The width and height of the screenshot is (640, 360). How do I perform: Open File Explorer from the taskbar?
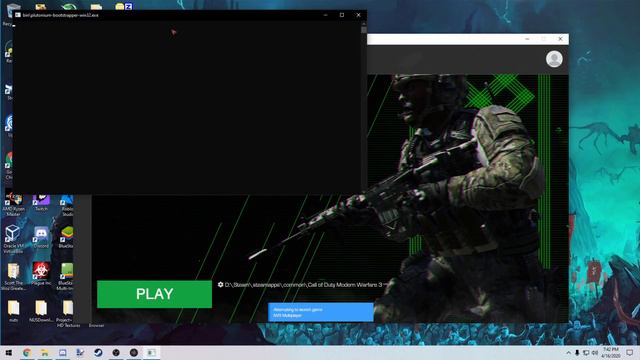(x=44, y=353)
